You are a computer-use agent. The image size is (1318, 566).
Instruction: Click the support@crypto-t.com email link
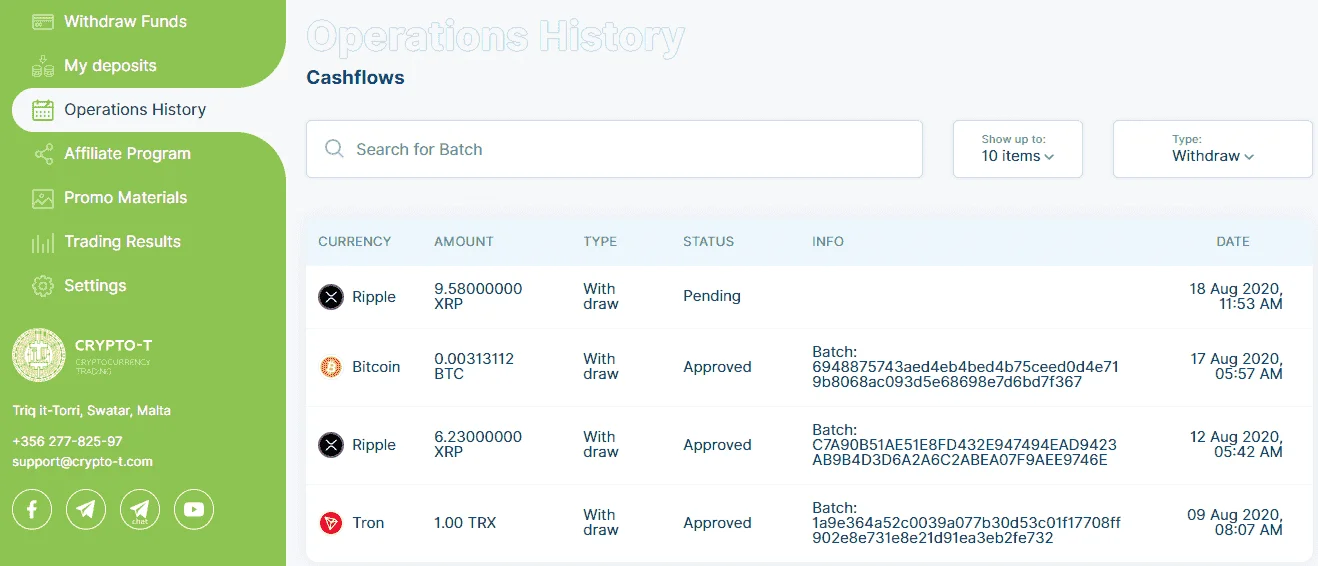[x=82, y=462]
